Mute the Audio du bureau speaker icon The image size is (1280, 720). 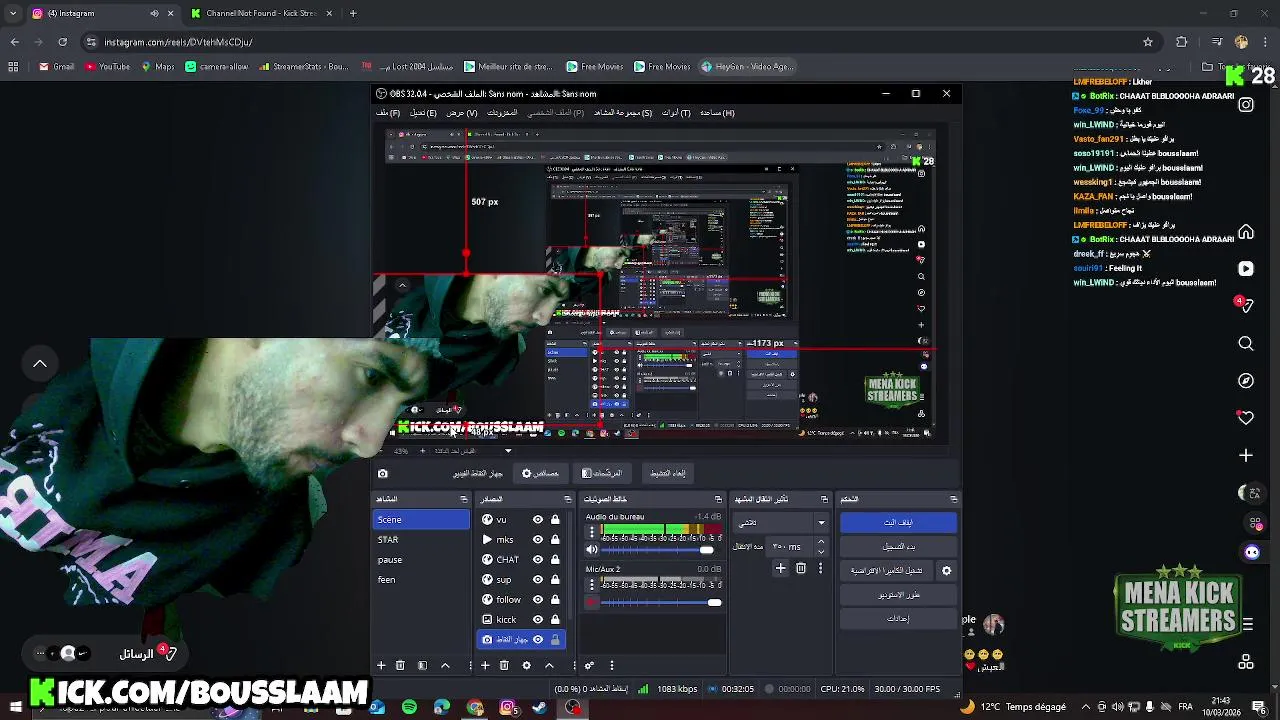592,550
